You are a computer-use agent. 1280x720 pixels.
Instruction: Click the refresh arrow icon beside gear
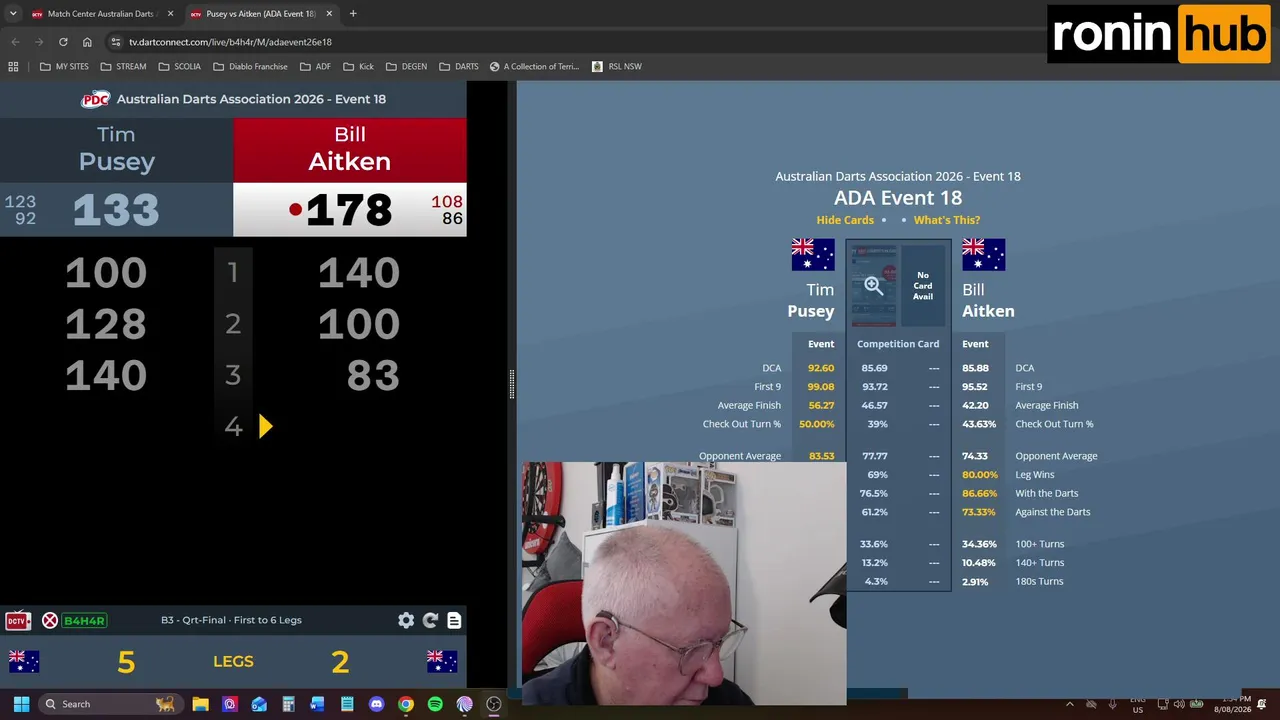pos(430,620)
